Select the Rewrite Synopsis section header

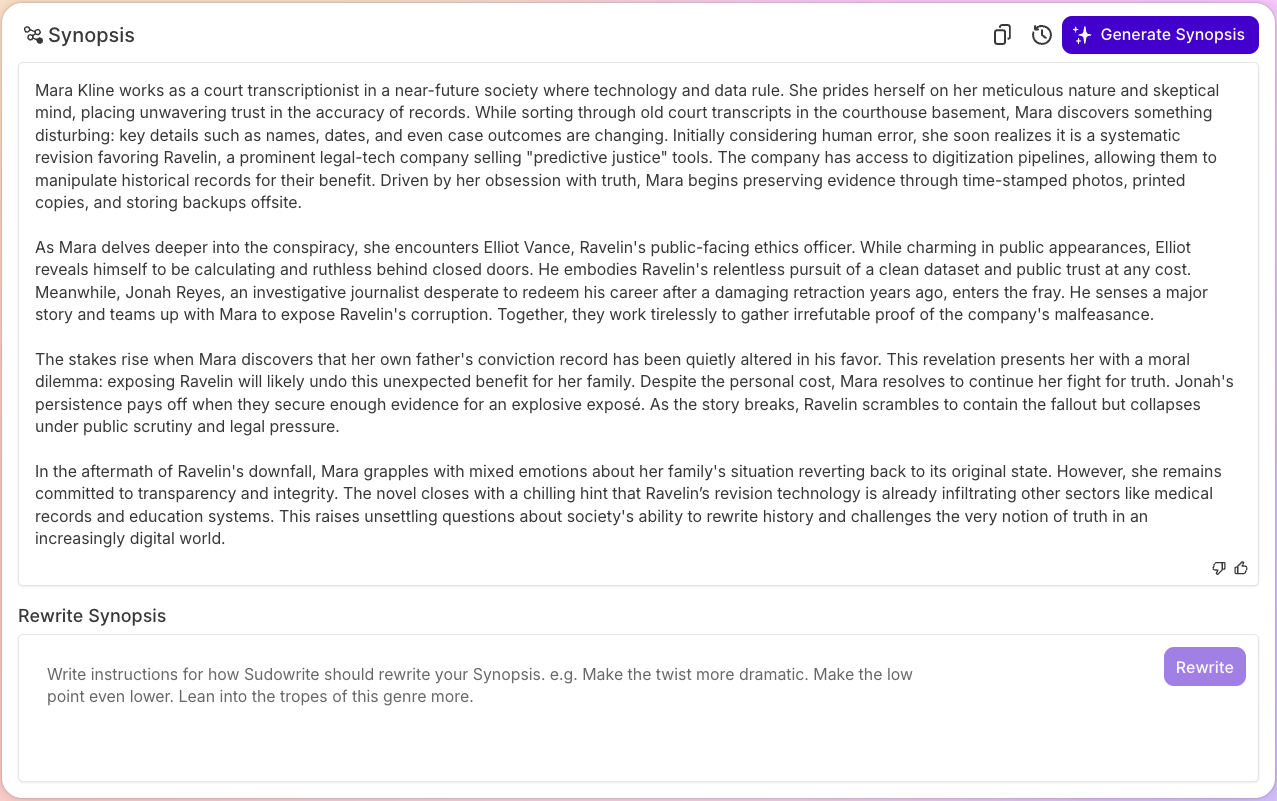(92, 616)
